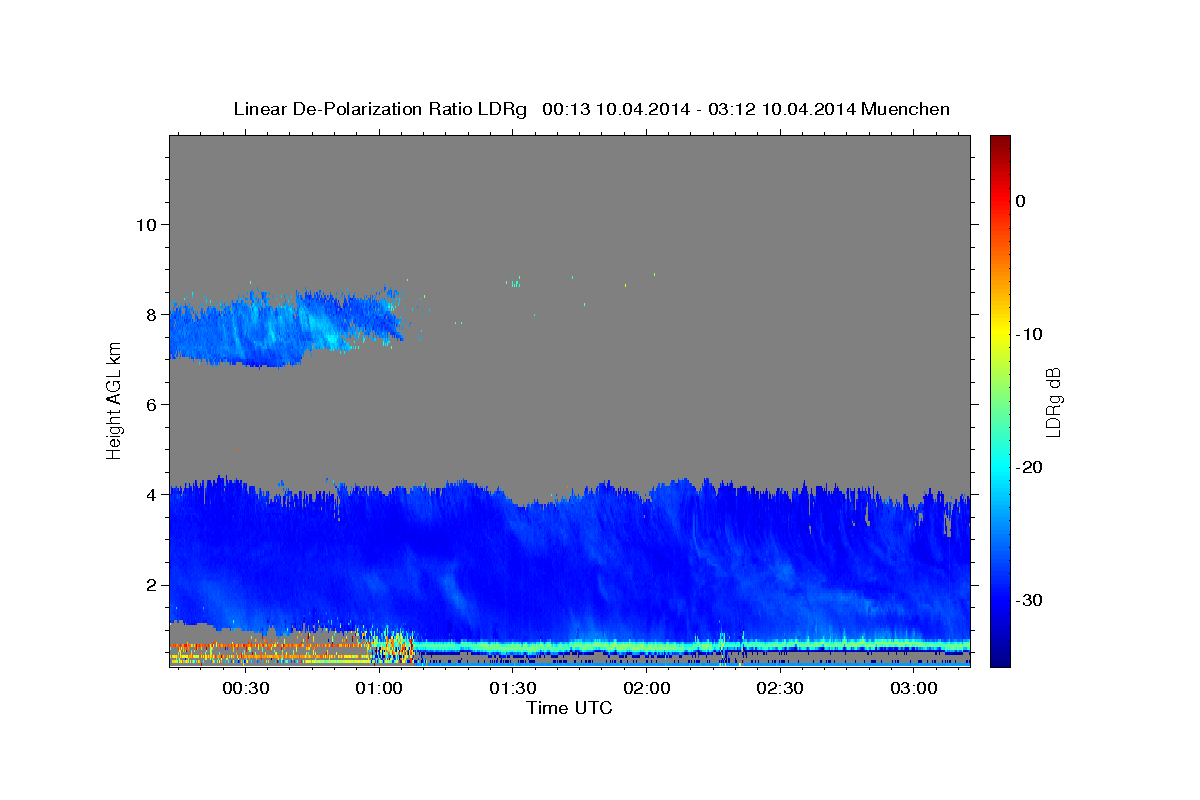Click the 'Time UTC' axis label

(569, 708)
